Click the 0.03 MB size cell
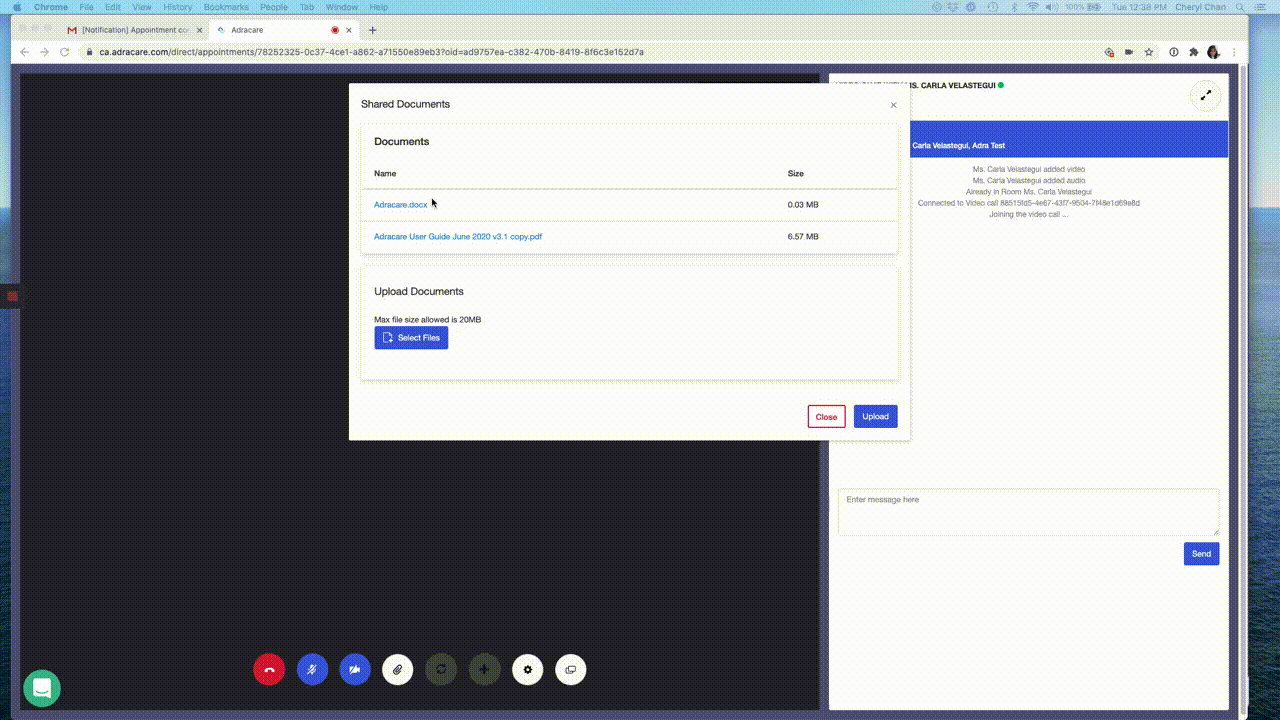This screenshot has height=720, width=1280. tap(803, 205)
